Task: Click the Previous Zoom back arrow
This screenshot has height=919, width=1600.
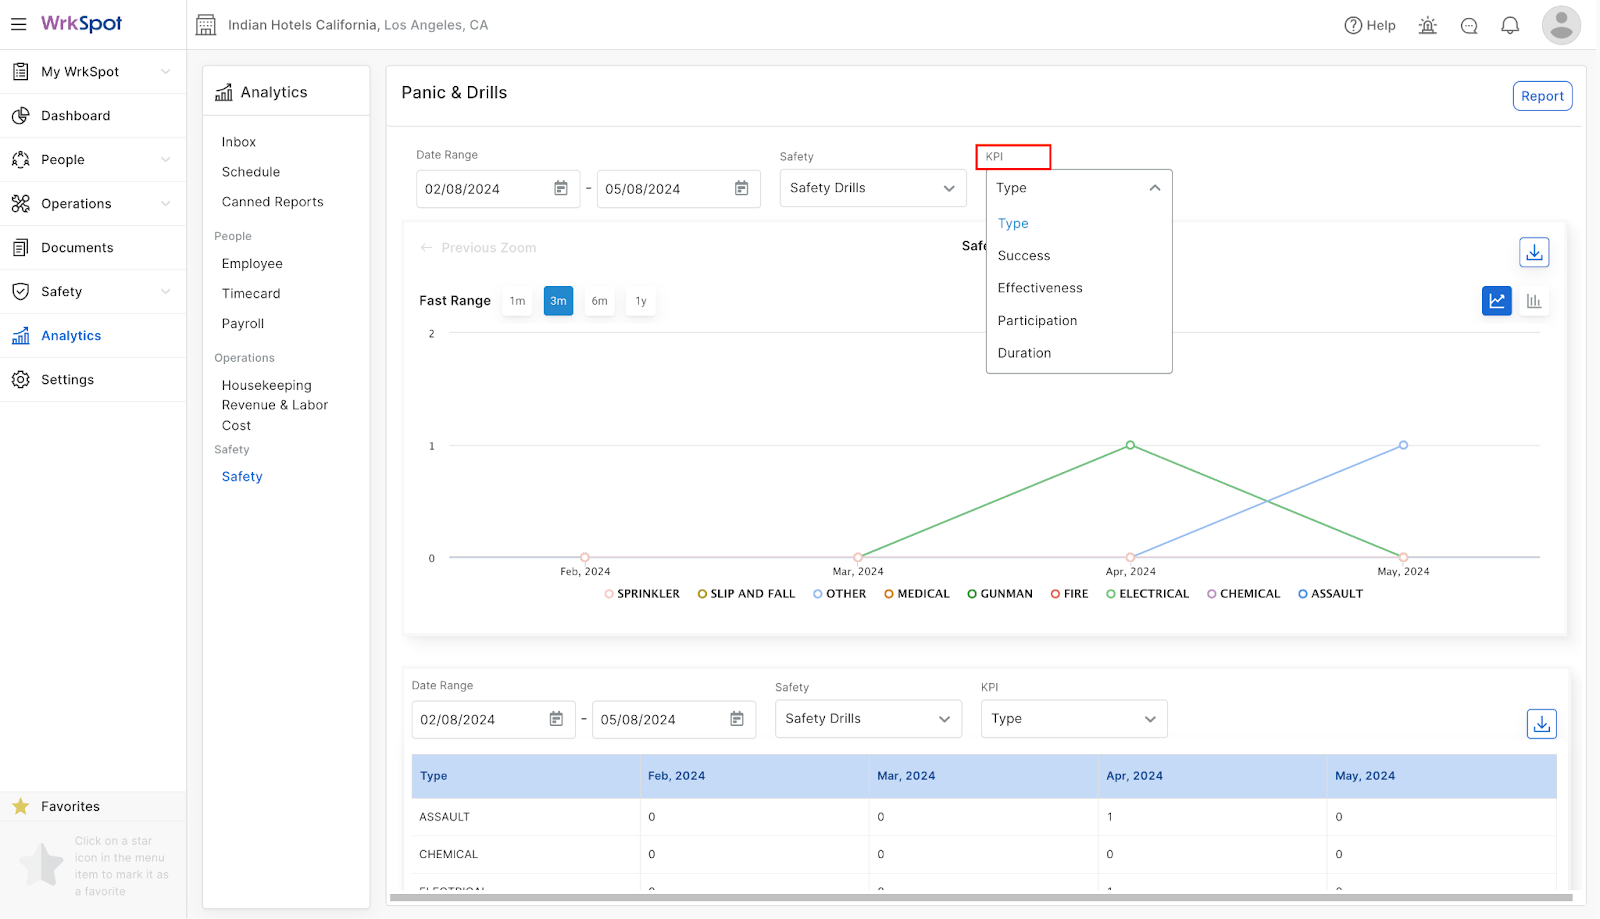Action: click(427, 247)
